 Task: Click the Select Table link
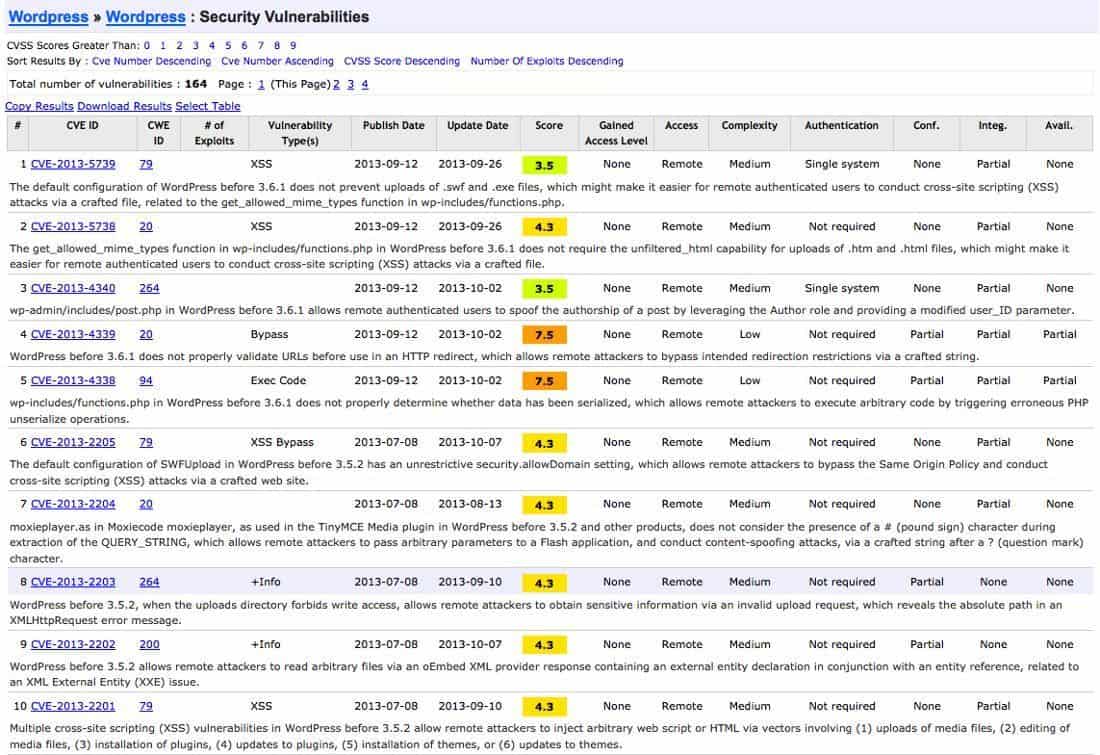click(x=208, y=106)
